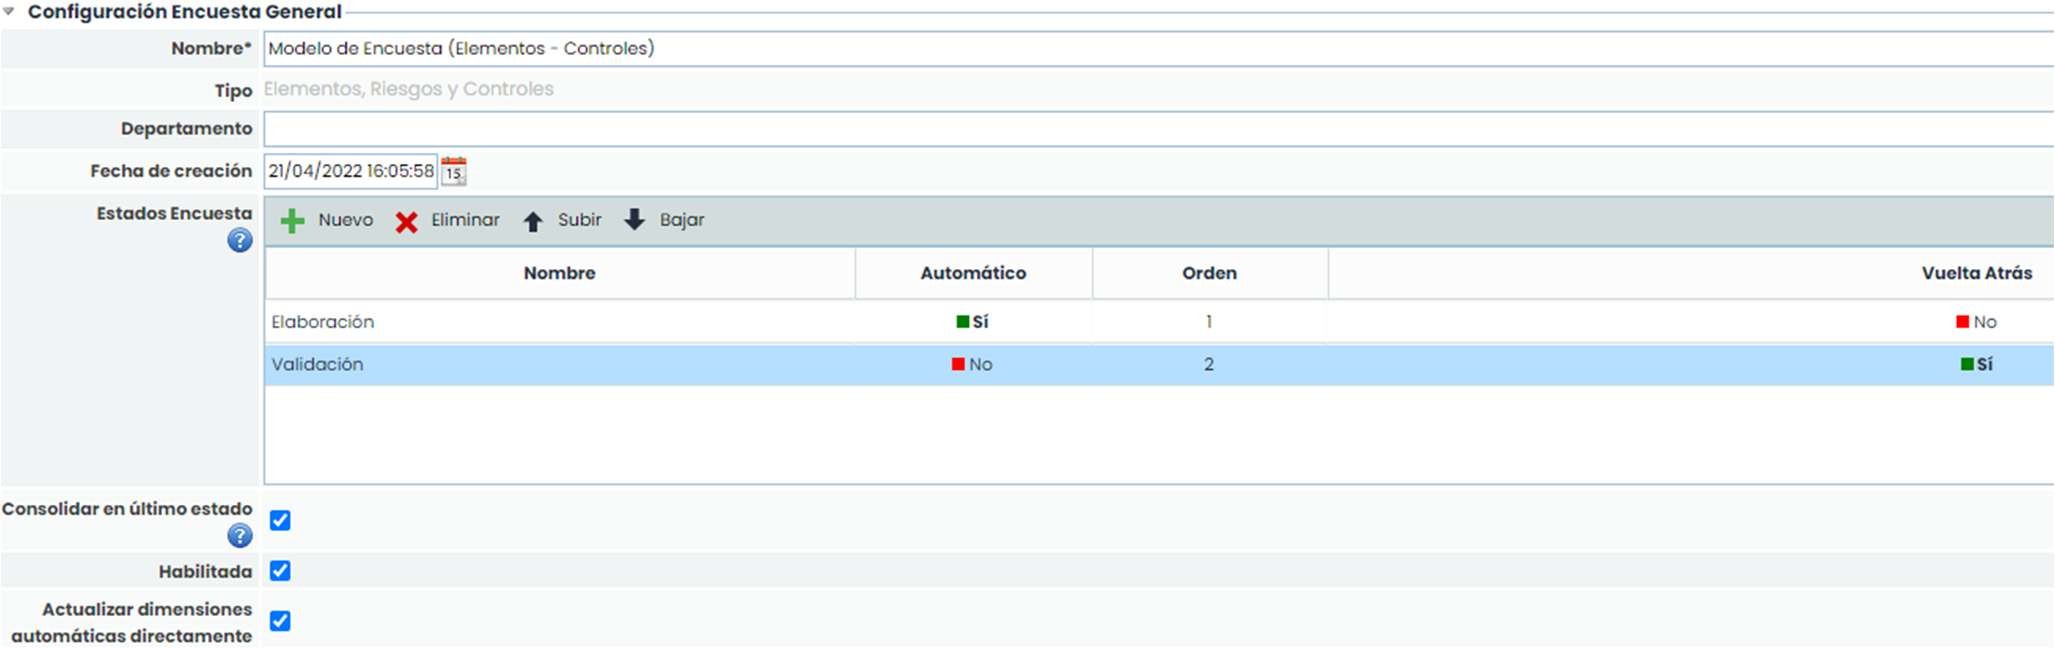Open the calendar date picker icon
Viewport: 2055px width, 648px height.
(x=454, y=171)
